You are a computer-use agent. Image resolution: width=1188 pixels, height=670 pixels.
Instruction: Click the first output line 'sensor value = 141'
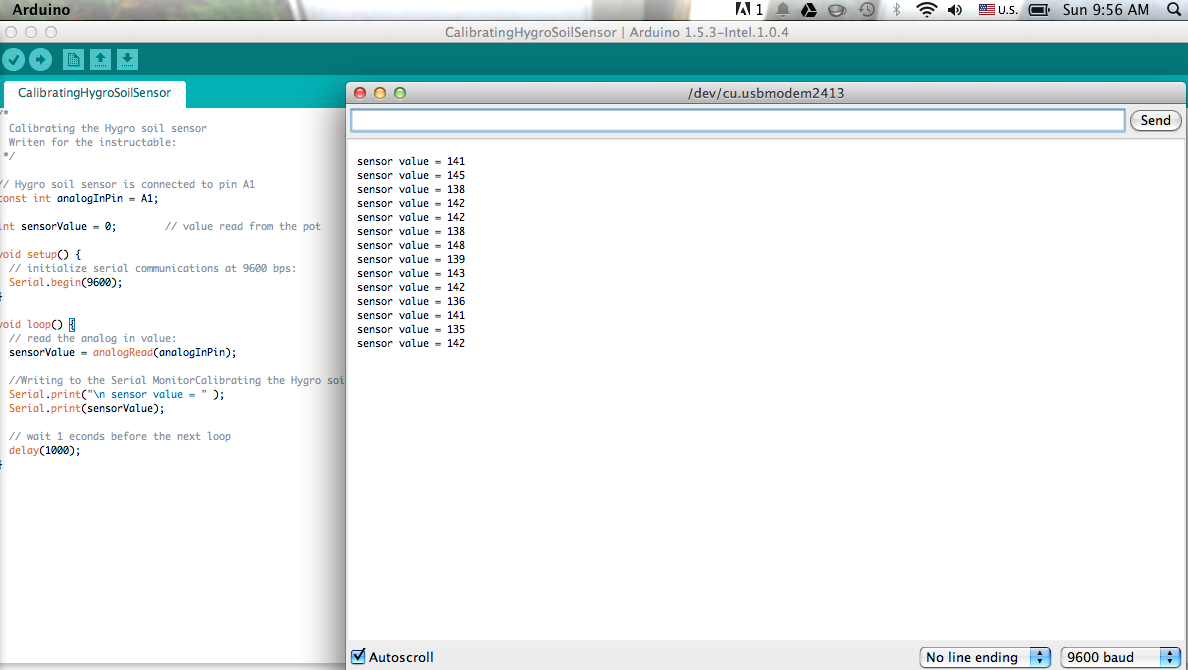pyautogui.click(x=411, y=161)
